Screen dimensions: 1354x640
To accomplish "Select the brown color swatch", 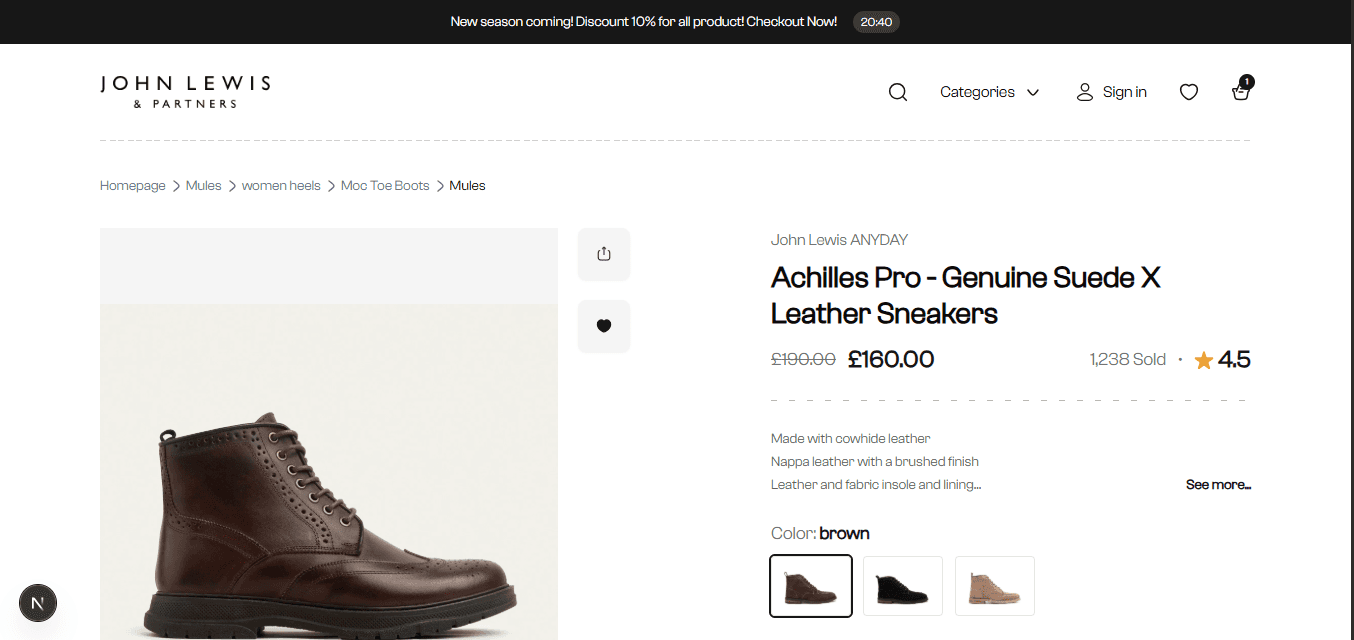I will point(811,586).
